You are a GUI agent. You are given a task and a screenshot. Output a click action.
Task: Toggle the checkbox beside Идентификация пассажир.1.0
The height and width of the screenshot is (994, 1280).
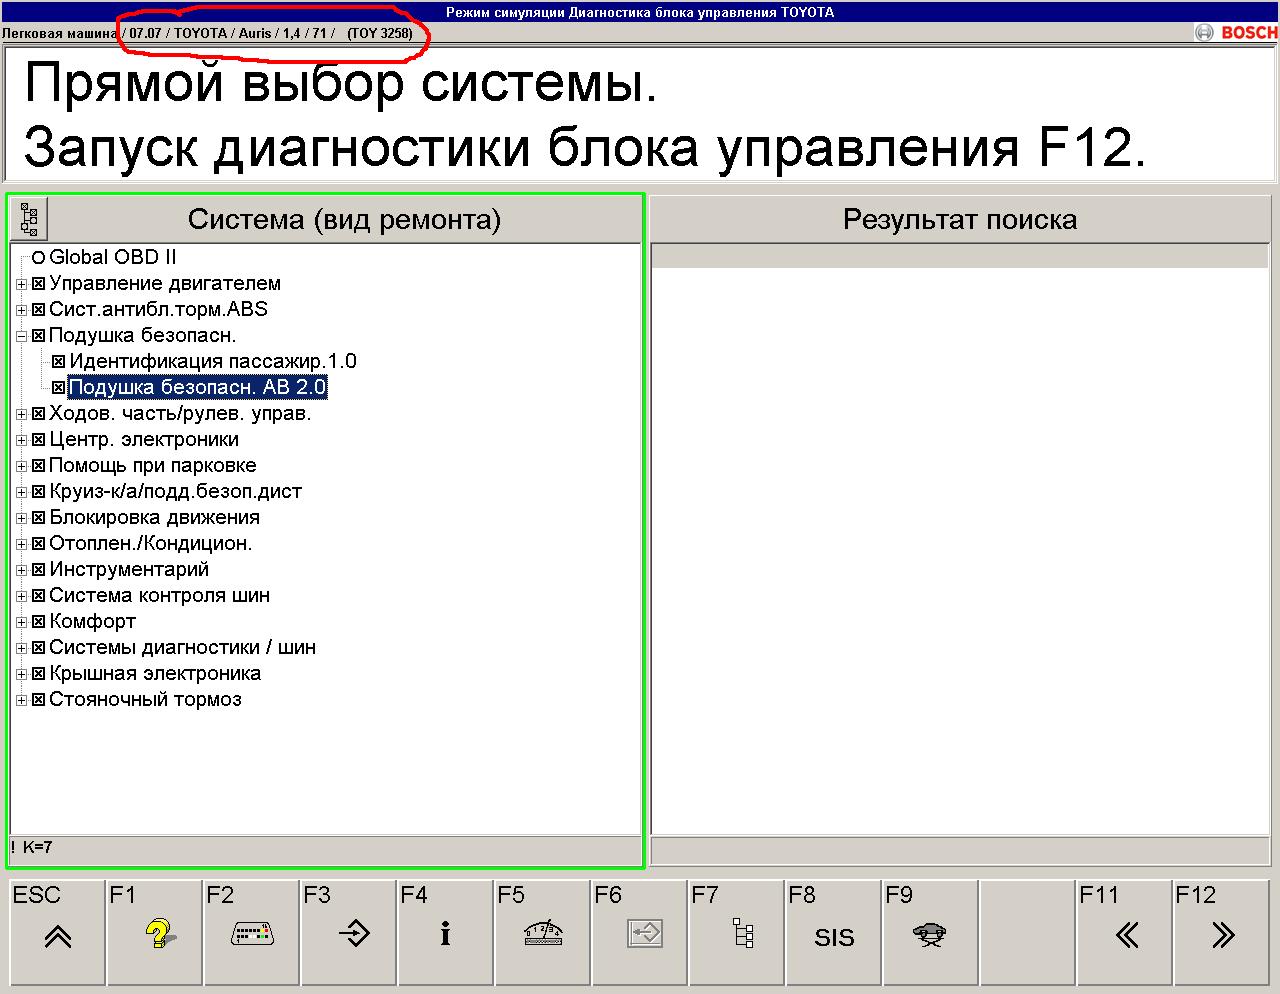(59, 362)
